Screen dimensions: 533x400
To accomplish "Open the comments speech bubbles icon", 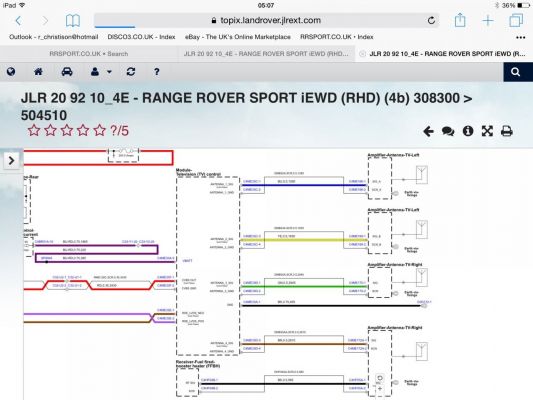I will pyautogui.click(x=448, y=131).
